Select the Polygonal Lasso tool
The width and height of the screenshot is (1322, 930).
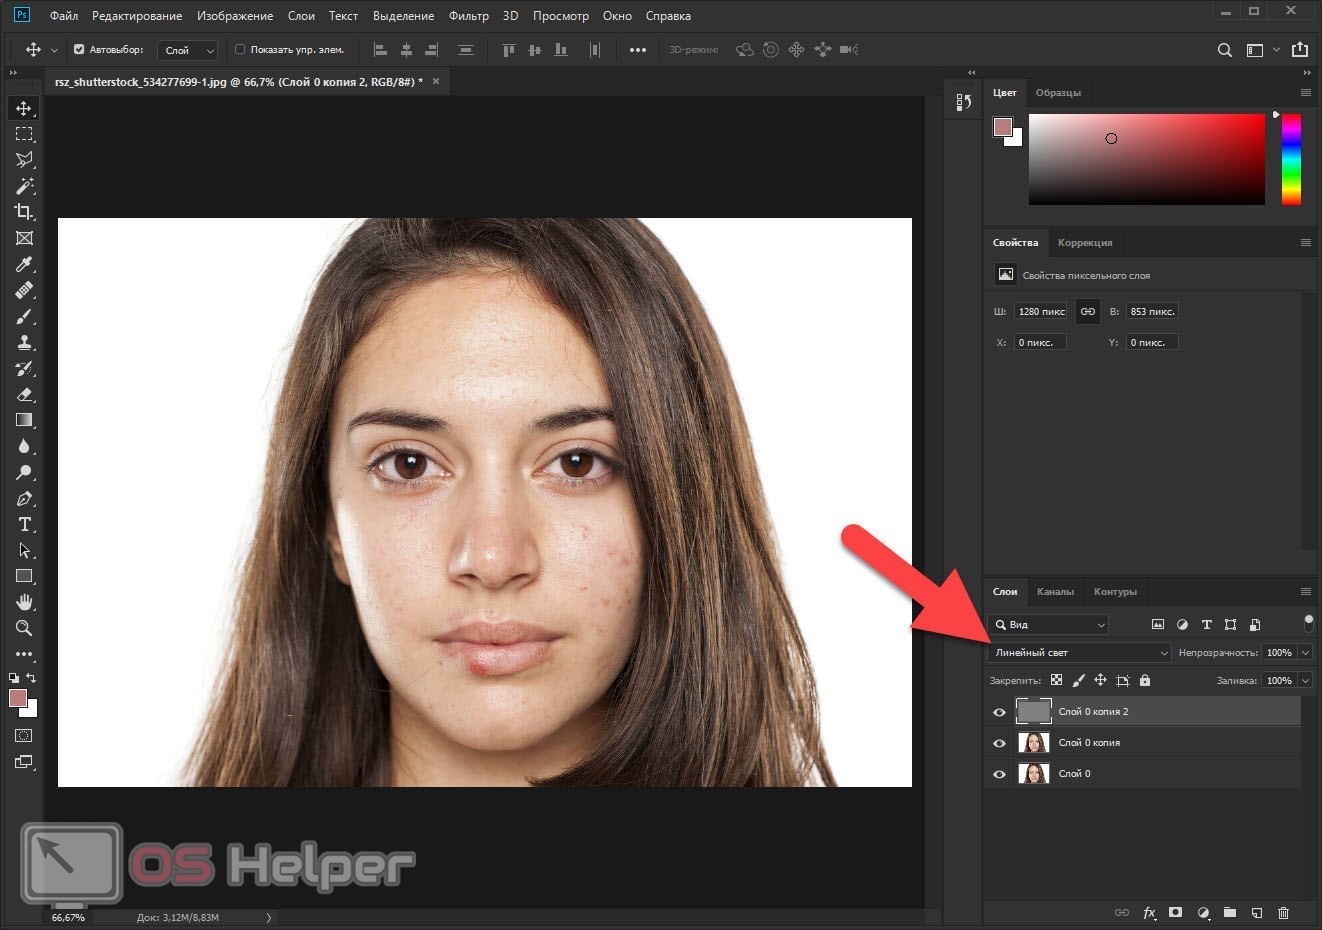tap(24, 160)
